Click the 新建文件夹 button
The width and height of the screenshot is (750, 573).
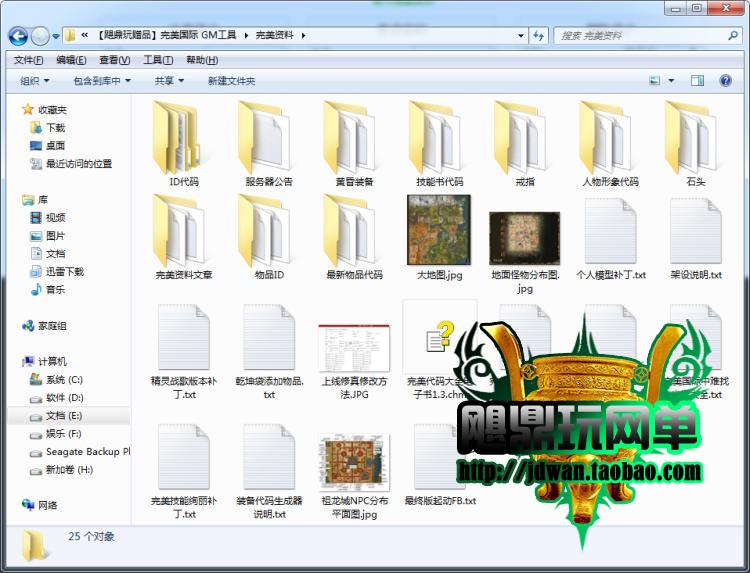point(231,81)
